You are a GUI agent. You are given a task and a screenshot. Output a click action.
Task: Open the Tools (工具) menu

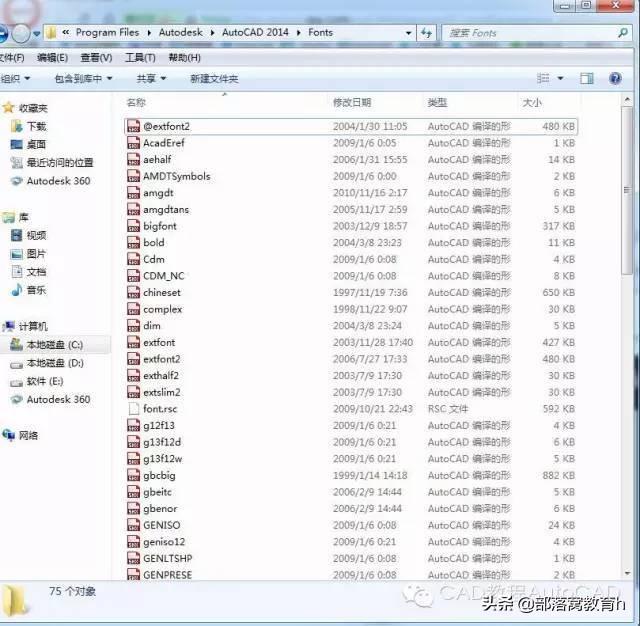point(140,58)
